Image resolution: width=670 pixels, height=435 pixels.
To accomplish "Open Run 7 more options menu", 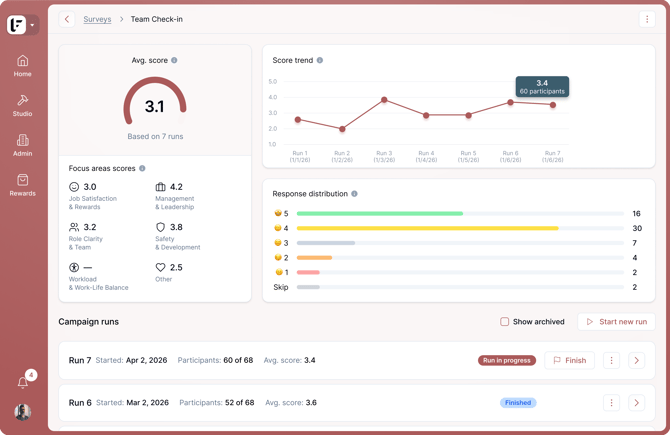I will pos(611,360).
